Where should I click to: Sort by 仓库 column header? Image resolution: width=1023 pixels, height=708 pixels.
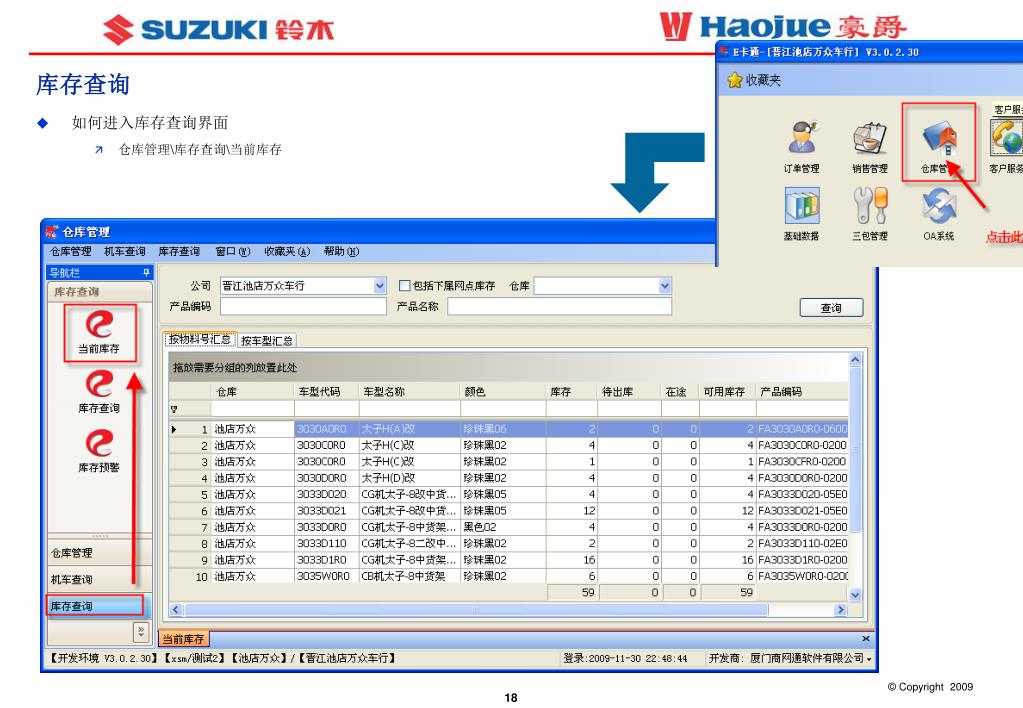[x=252, y=392]
